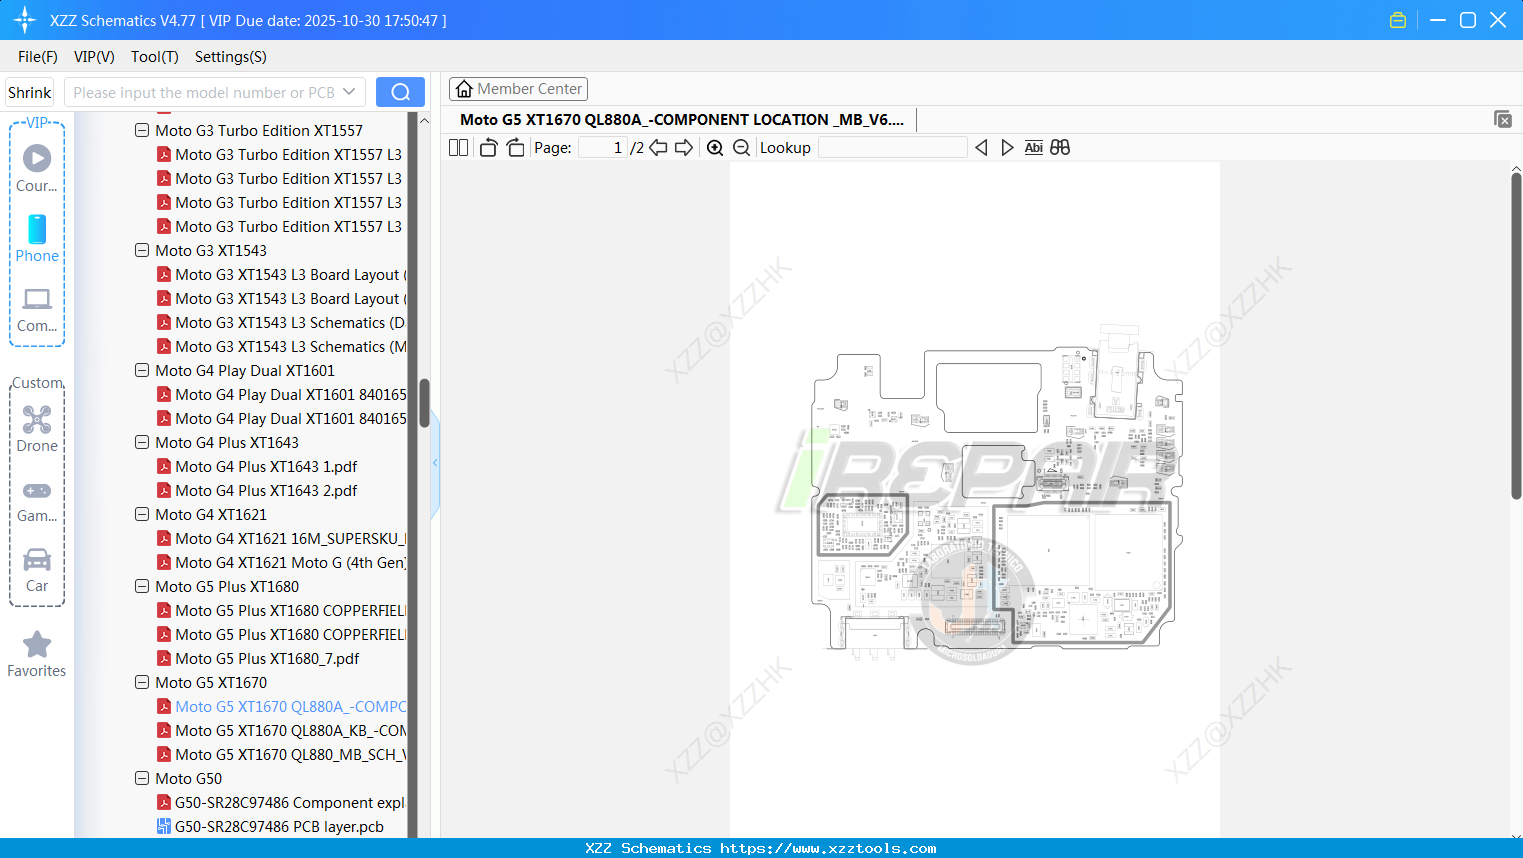The image size is (1523, 858).
Task: Zoom out of the schematic page
Action: [x=740, y=147]
